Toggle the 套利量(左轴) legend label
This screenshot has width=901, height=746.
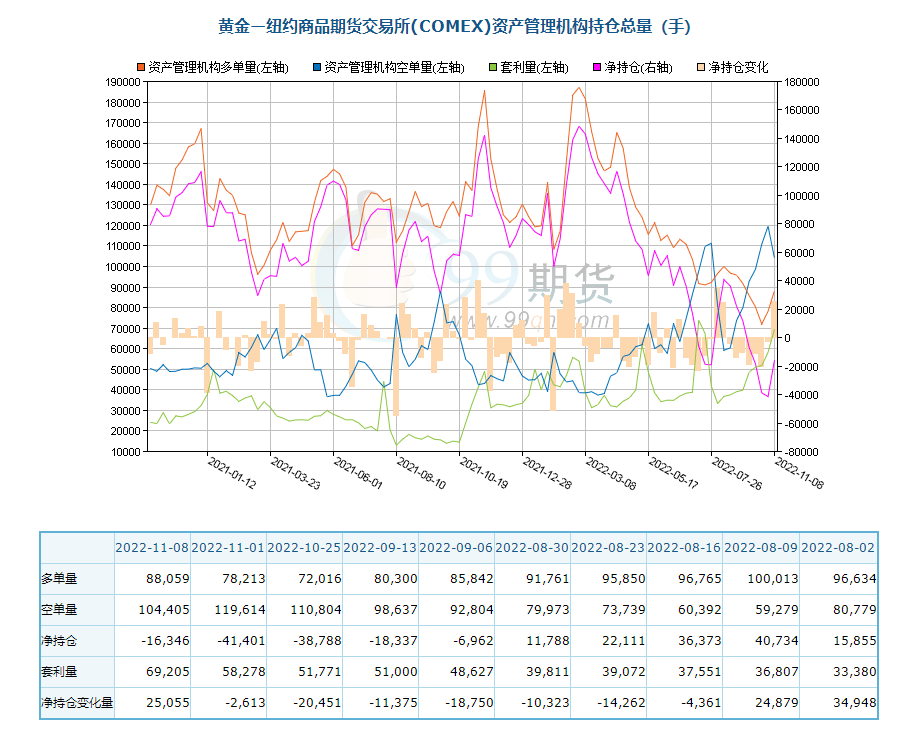[534, 67]
